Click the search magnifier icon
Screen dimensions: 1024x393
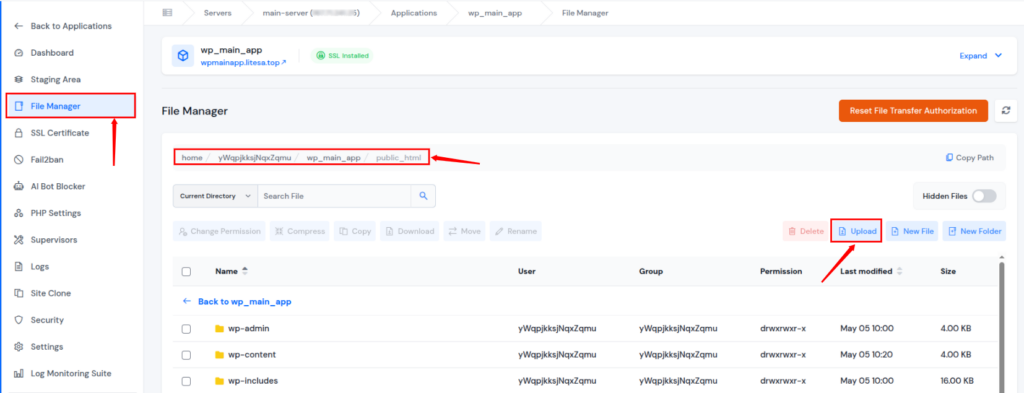click(423, 196)
